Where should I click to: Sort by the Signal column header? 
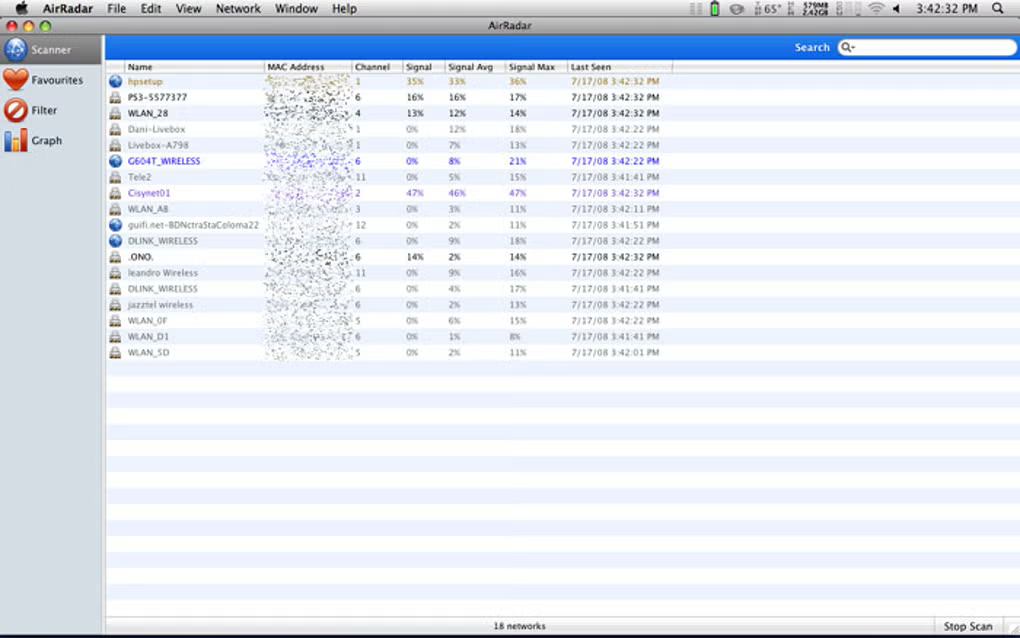(423, 67)
